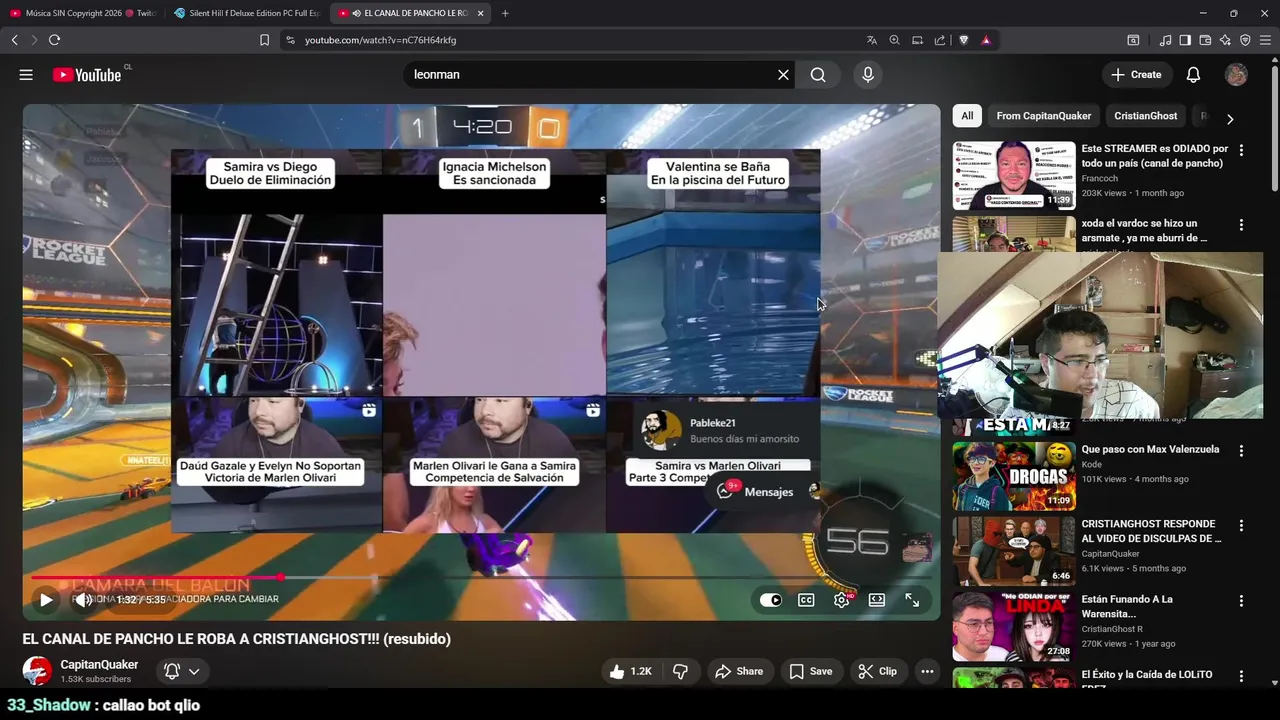Toggle autoplay switch in player
The image size is (1280, 720).
pyautogui.click(x=771, y=600)
